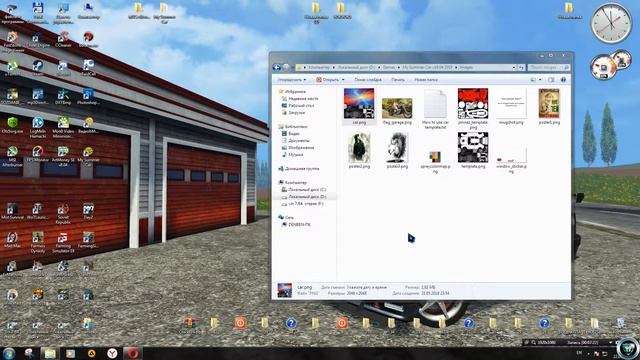Open Изображения library in navigation pane
Image resolution: width=640 pixels, height=360 pixels.
298,147
